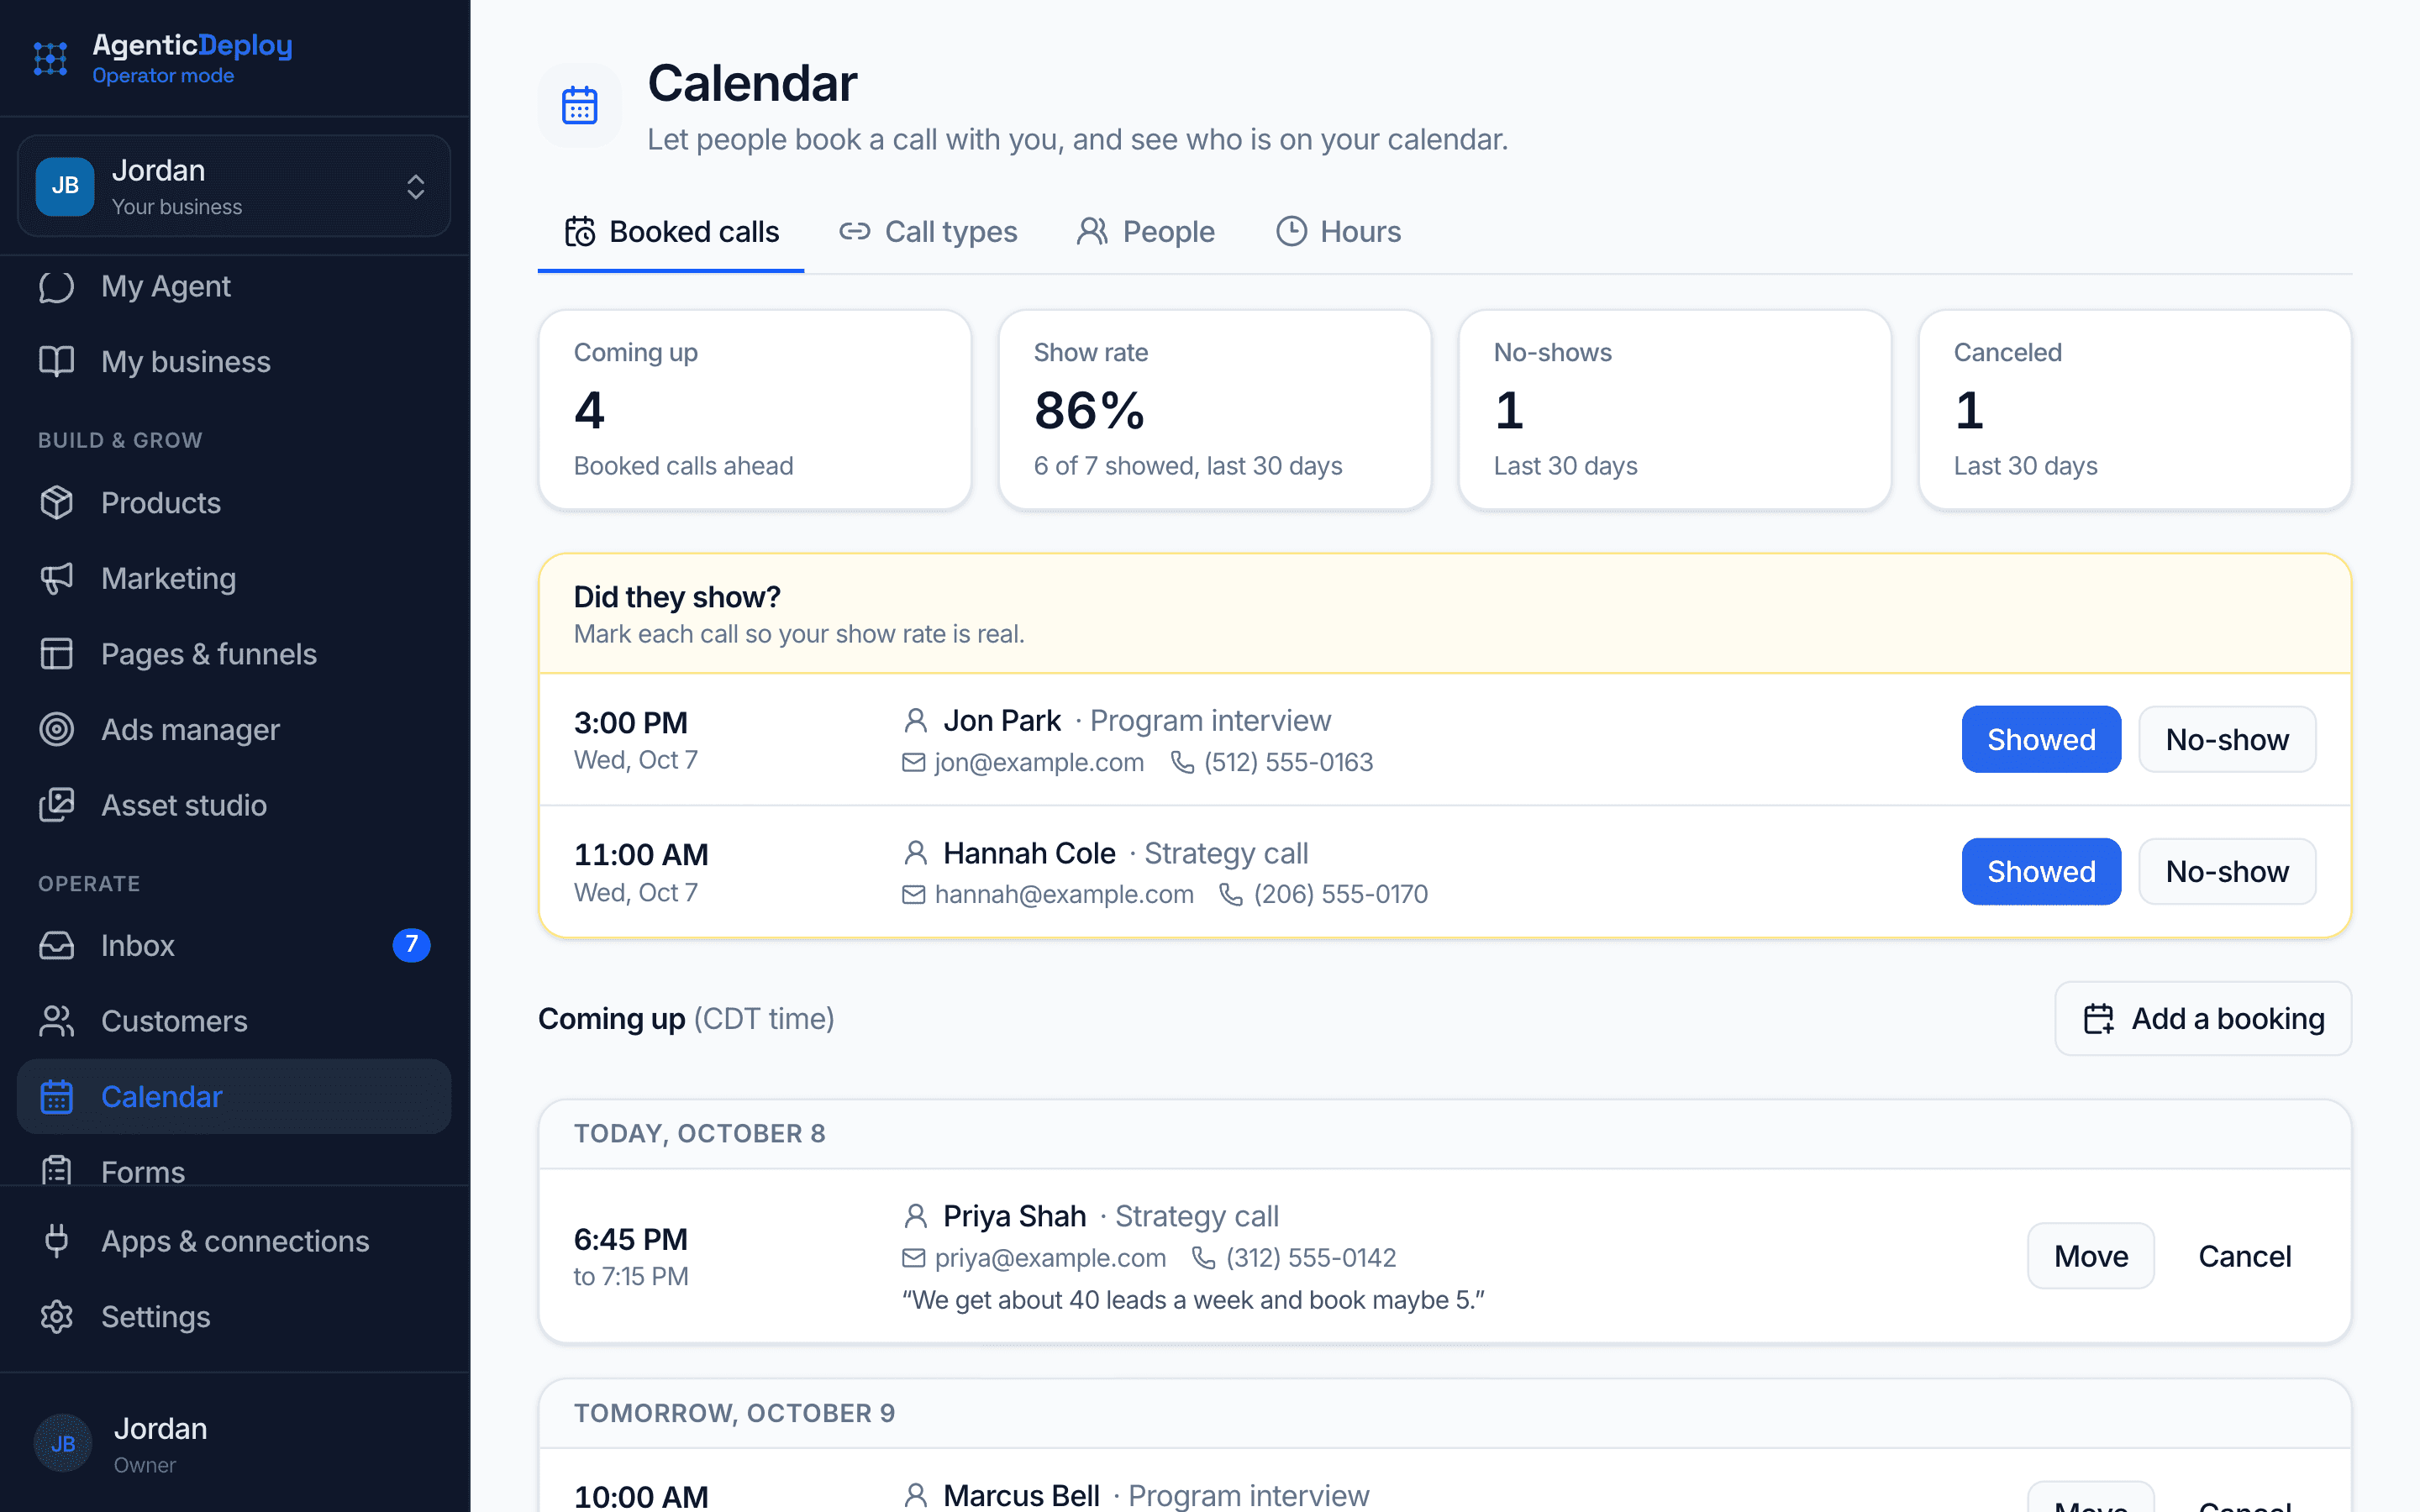Open Settings in the sidebar

coord(234,1317)
